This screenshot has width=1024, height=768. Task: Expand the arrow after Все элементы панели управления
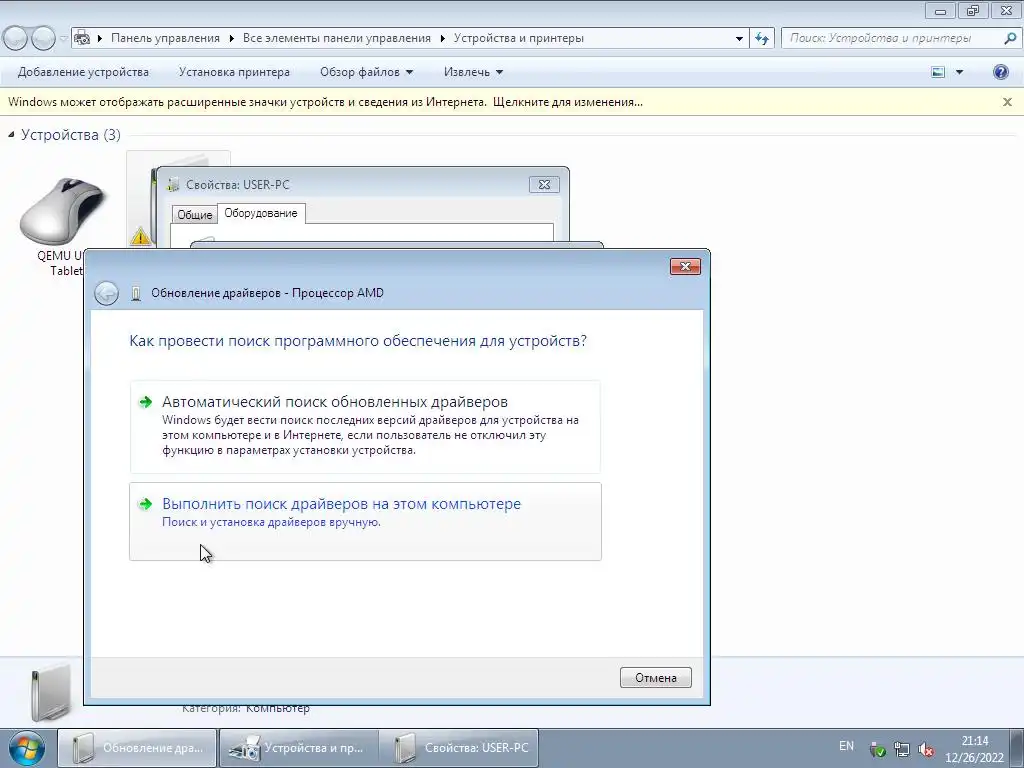click(x=442, y=39)
